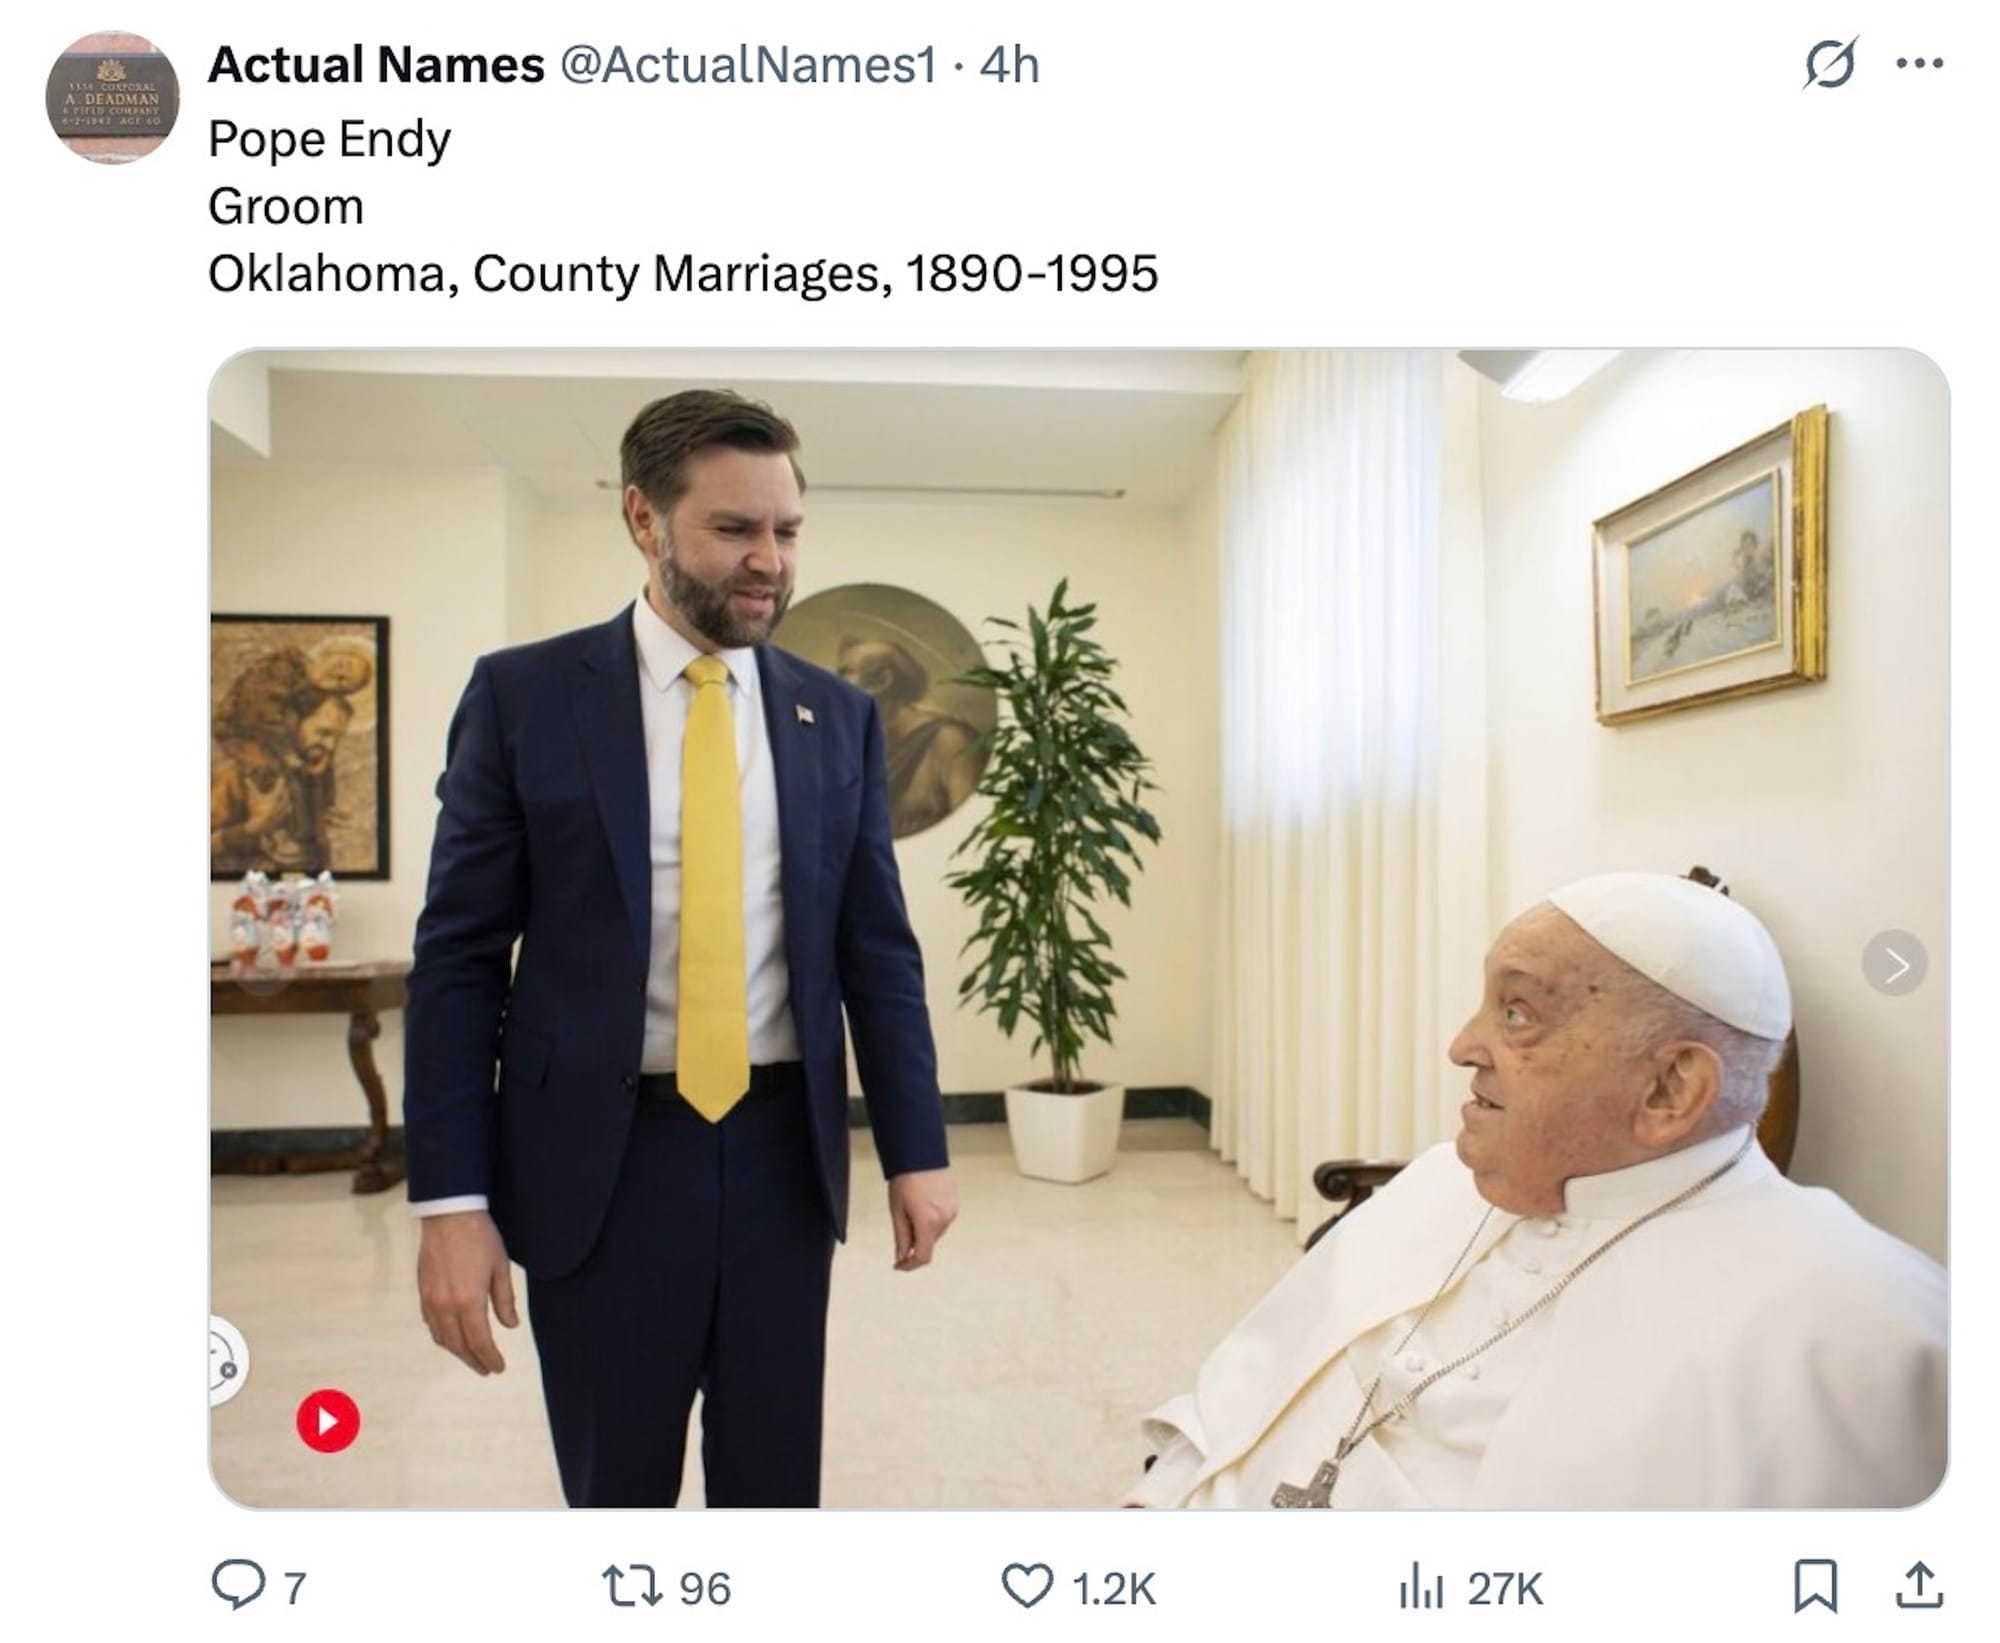2000x1643 pixels.
Task: Click the Actual Names profile avatar
Action: coord(112,98)
